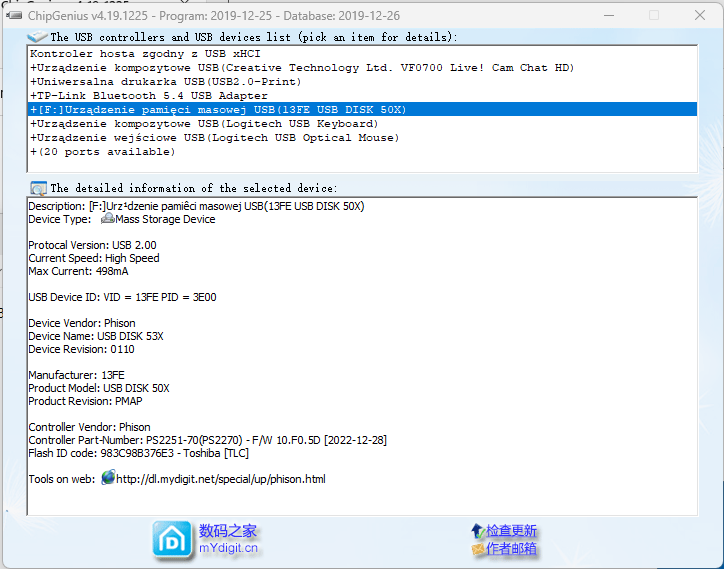Screen dimensions: 724x569
Task: Click the magnifier icon beside detailed information
Action: [x=38, y=188]
